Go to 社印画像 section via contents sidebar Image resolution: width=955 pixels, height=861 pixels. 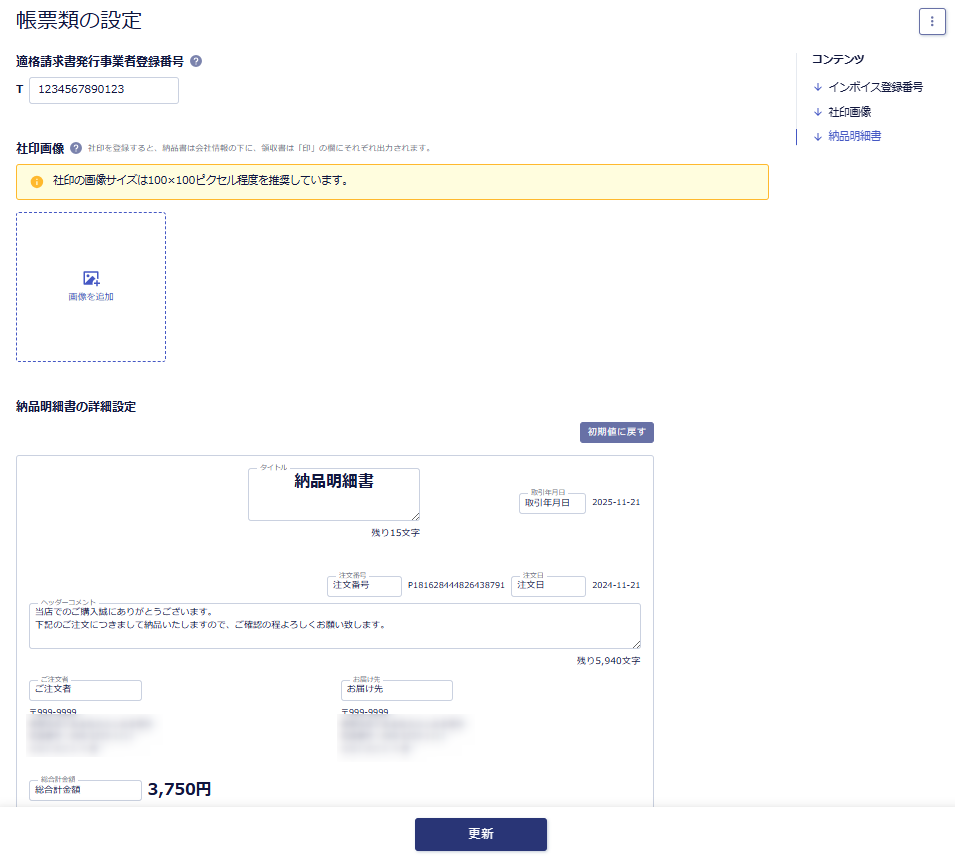tap(849, 112)
